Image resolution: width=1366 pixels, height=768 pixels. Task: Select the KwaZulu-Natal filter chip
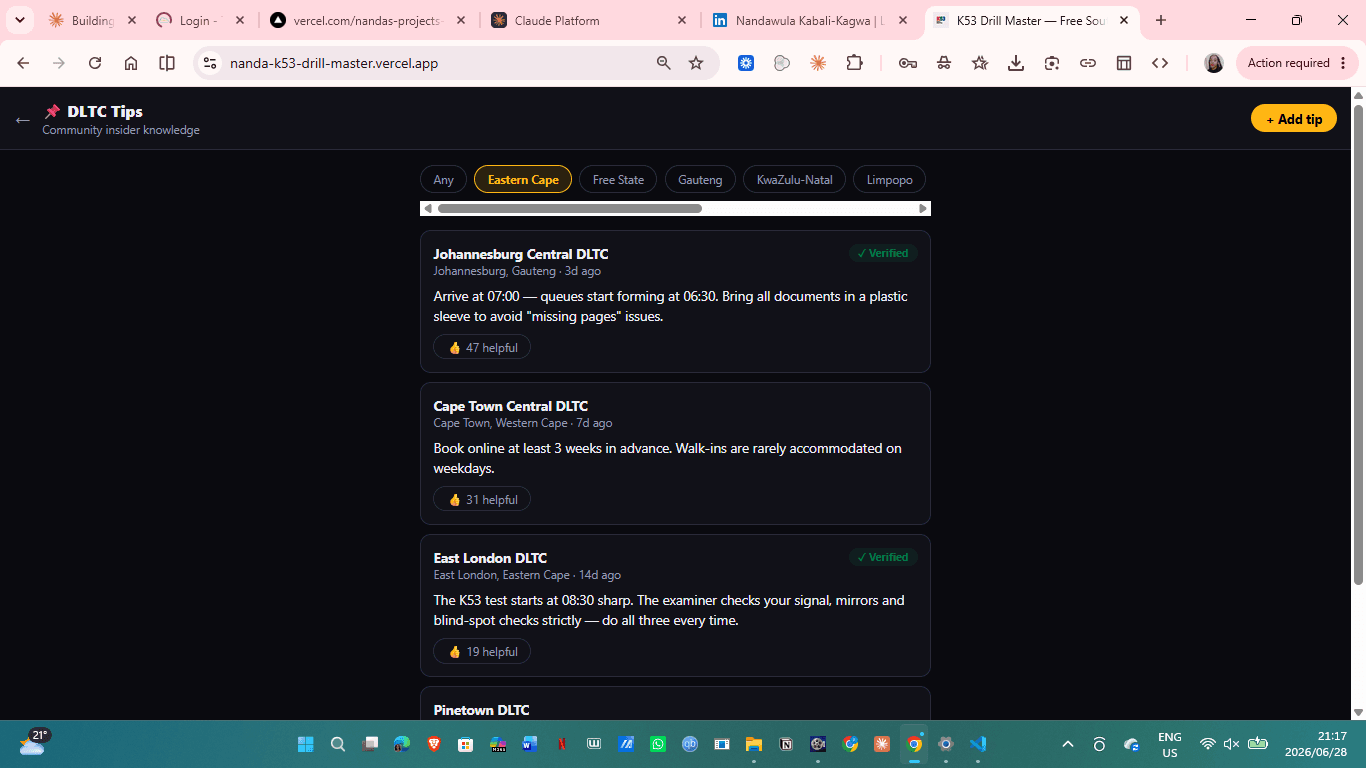tap(794, 180)
